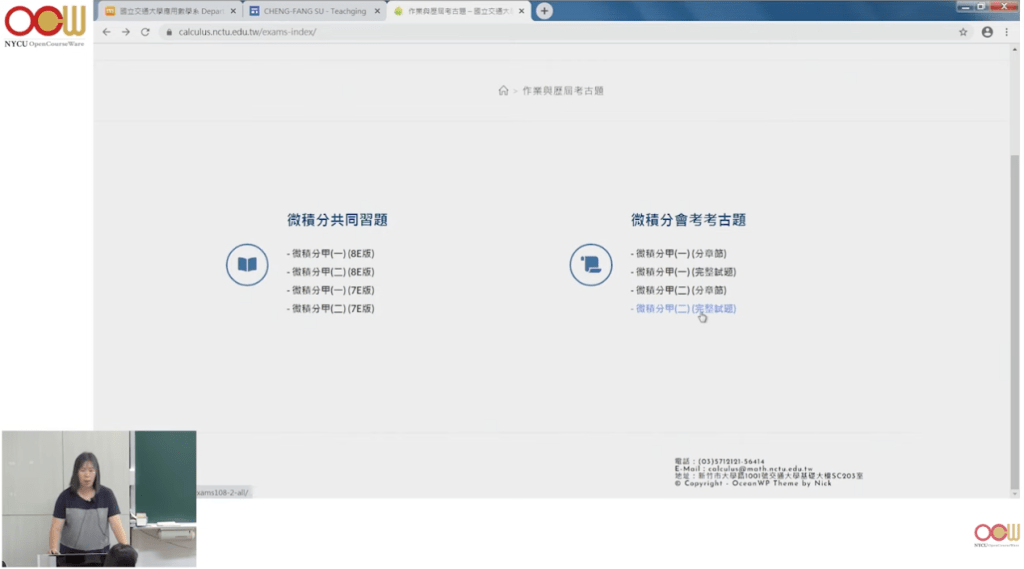This screenshot has width=1024, height=569.
Task: Reload the page with refresh icon
Action: coord(145,32)
